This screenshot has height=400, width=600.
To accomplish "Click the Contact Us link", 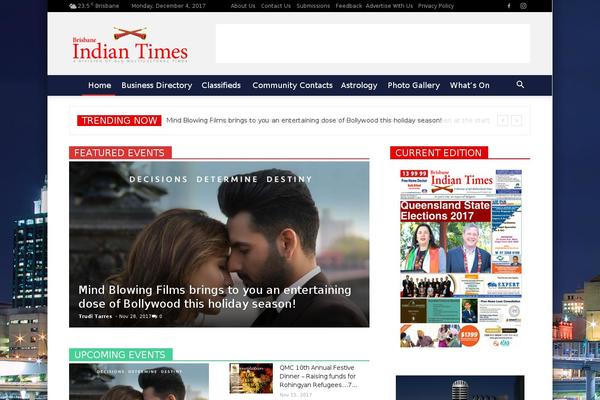I will click(x=276, y=6).
